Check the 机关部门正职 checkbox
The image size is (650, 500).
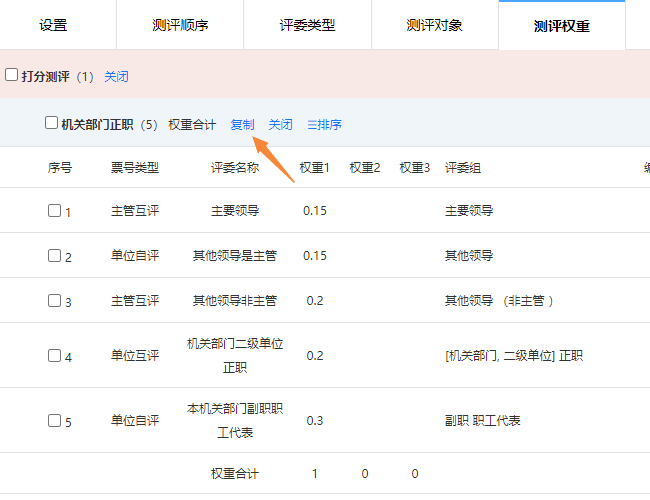tap(51, 123)
